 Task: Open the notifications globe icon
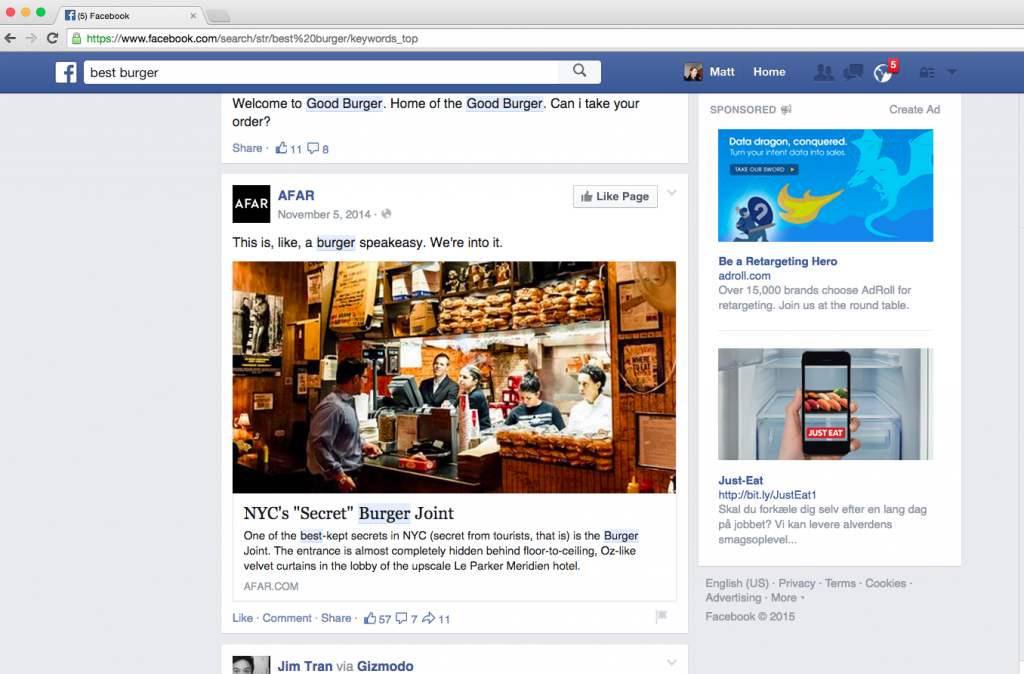[883, 72]
